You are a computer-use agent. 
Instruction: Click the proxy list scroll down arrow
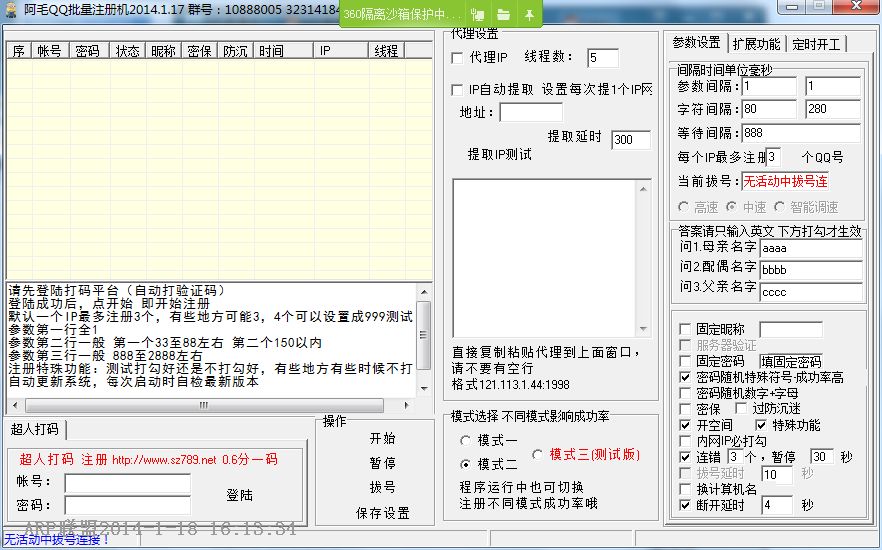(644, 329)
